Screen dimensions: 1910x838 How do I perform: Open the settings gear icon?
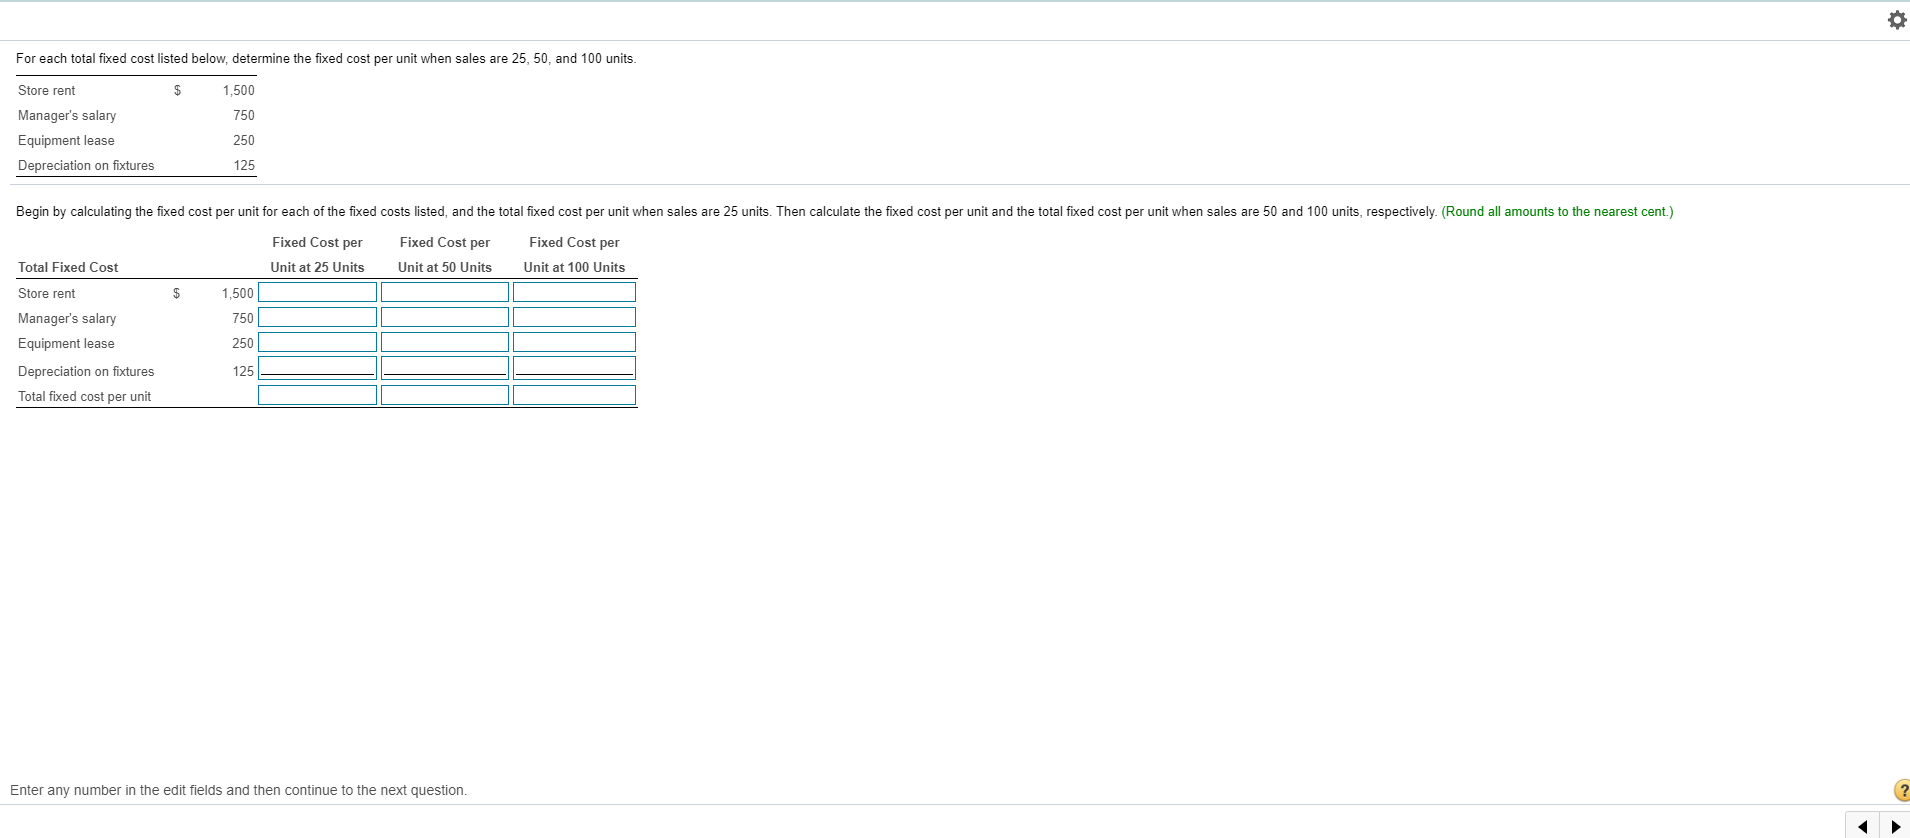[x=1897, y=21]
